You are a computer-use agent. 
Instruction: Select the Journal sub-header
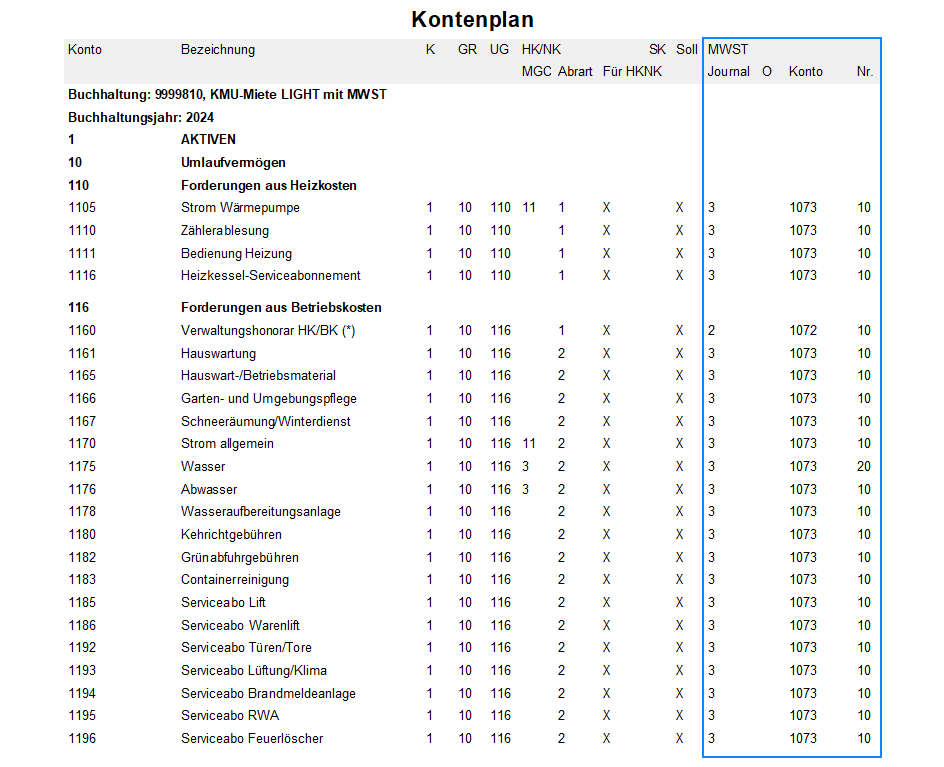pos(728,72)
